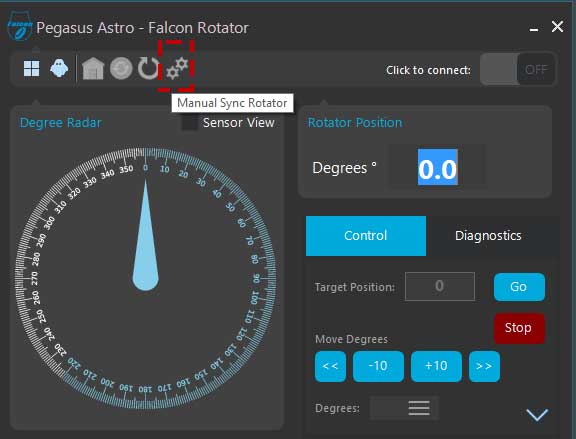Select the 0.0 Degrees position value
This screenshot has height=439, width=576.
438,168
